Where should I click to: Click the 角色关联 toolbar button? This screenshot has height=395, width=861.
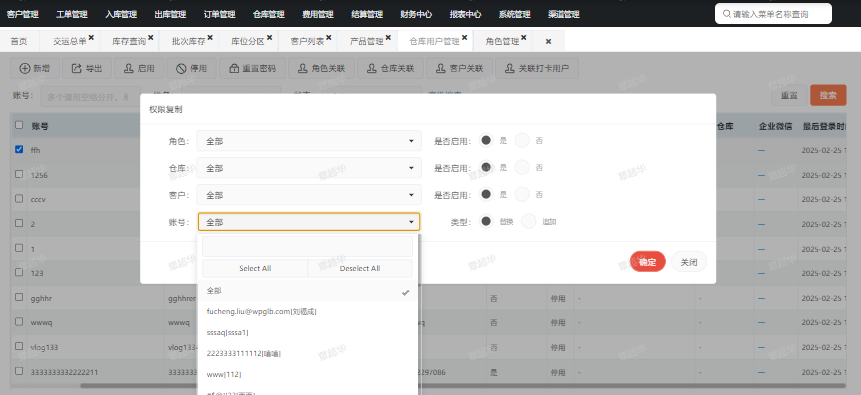[321, 69]
